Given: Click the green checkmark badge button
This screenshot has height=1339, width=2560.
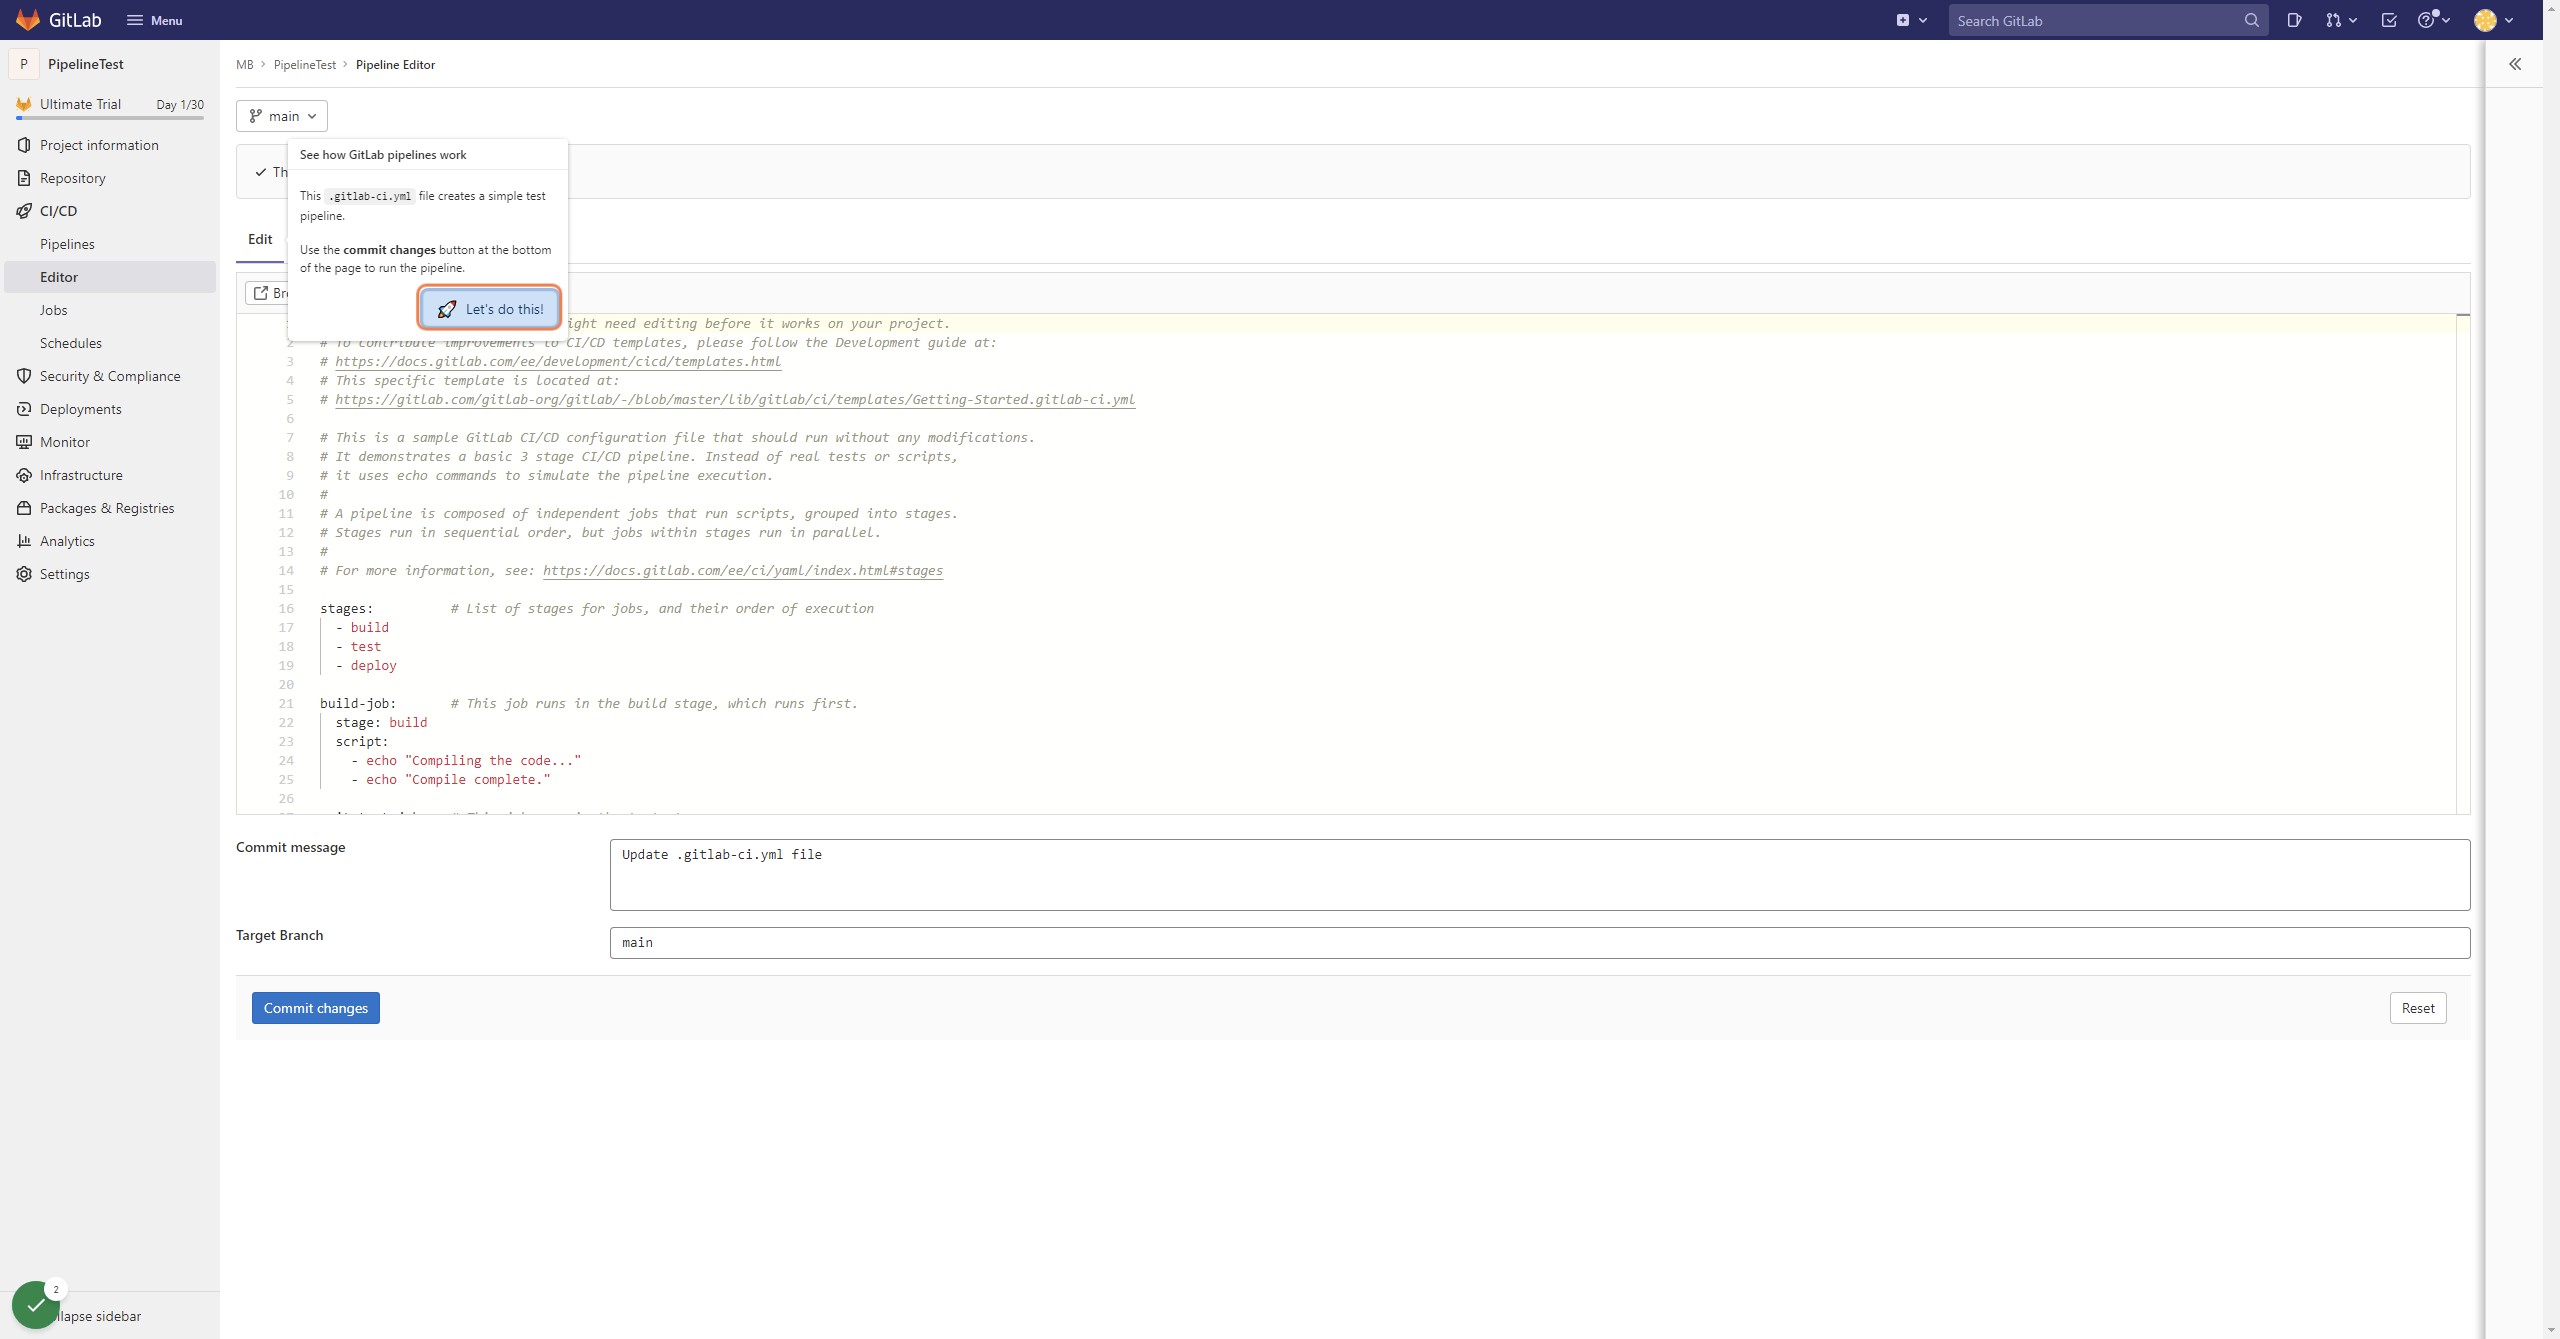Looking at the screenshot, I should coord(36,1304).
